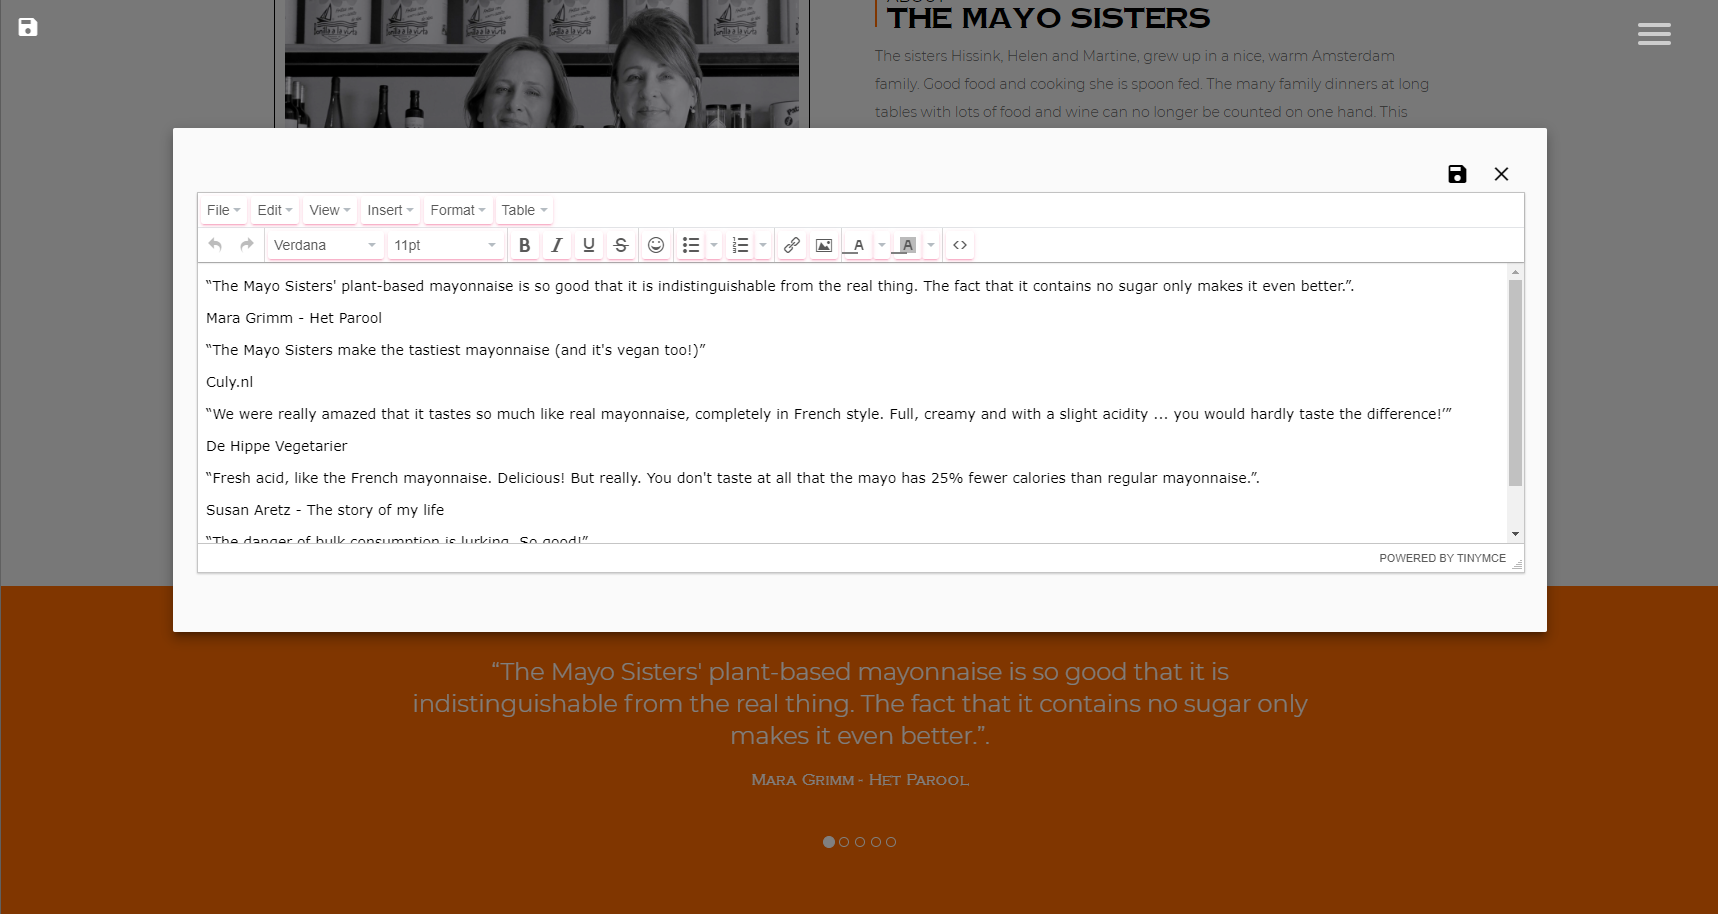This screenshot has width=1718, height=914.
Task: Click the quote starting 'Fresh acid, like the French'
Action: tap(733, 478)
